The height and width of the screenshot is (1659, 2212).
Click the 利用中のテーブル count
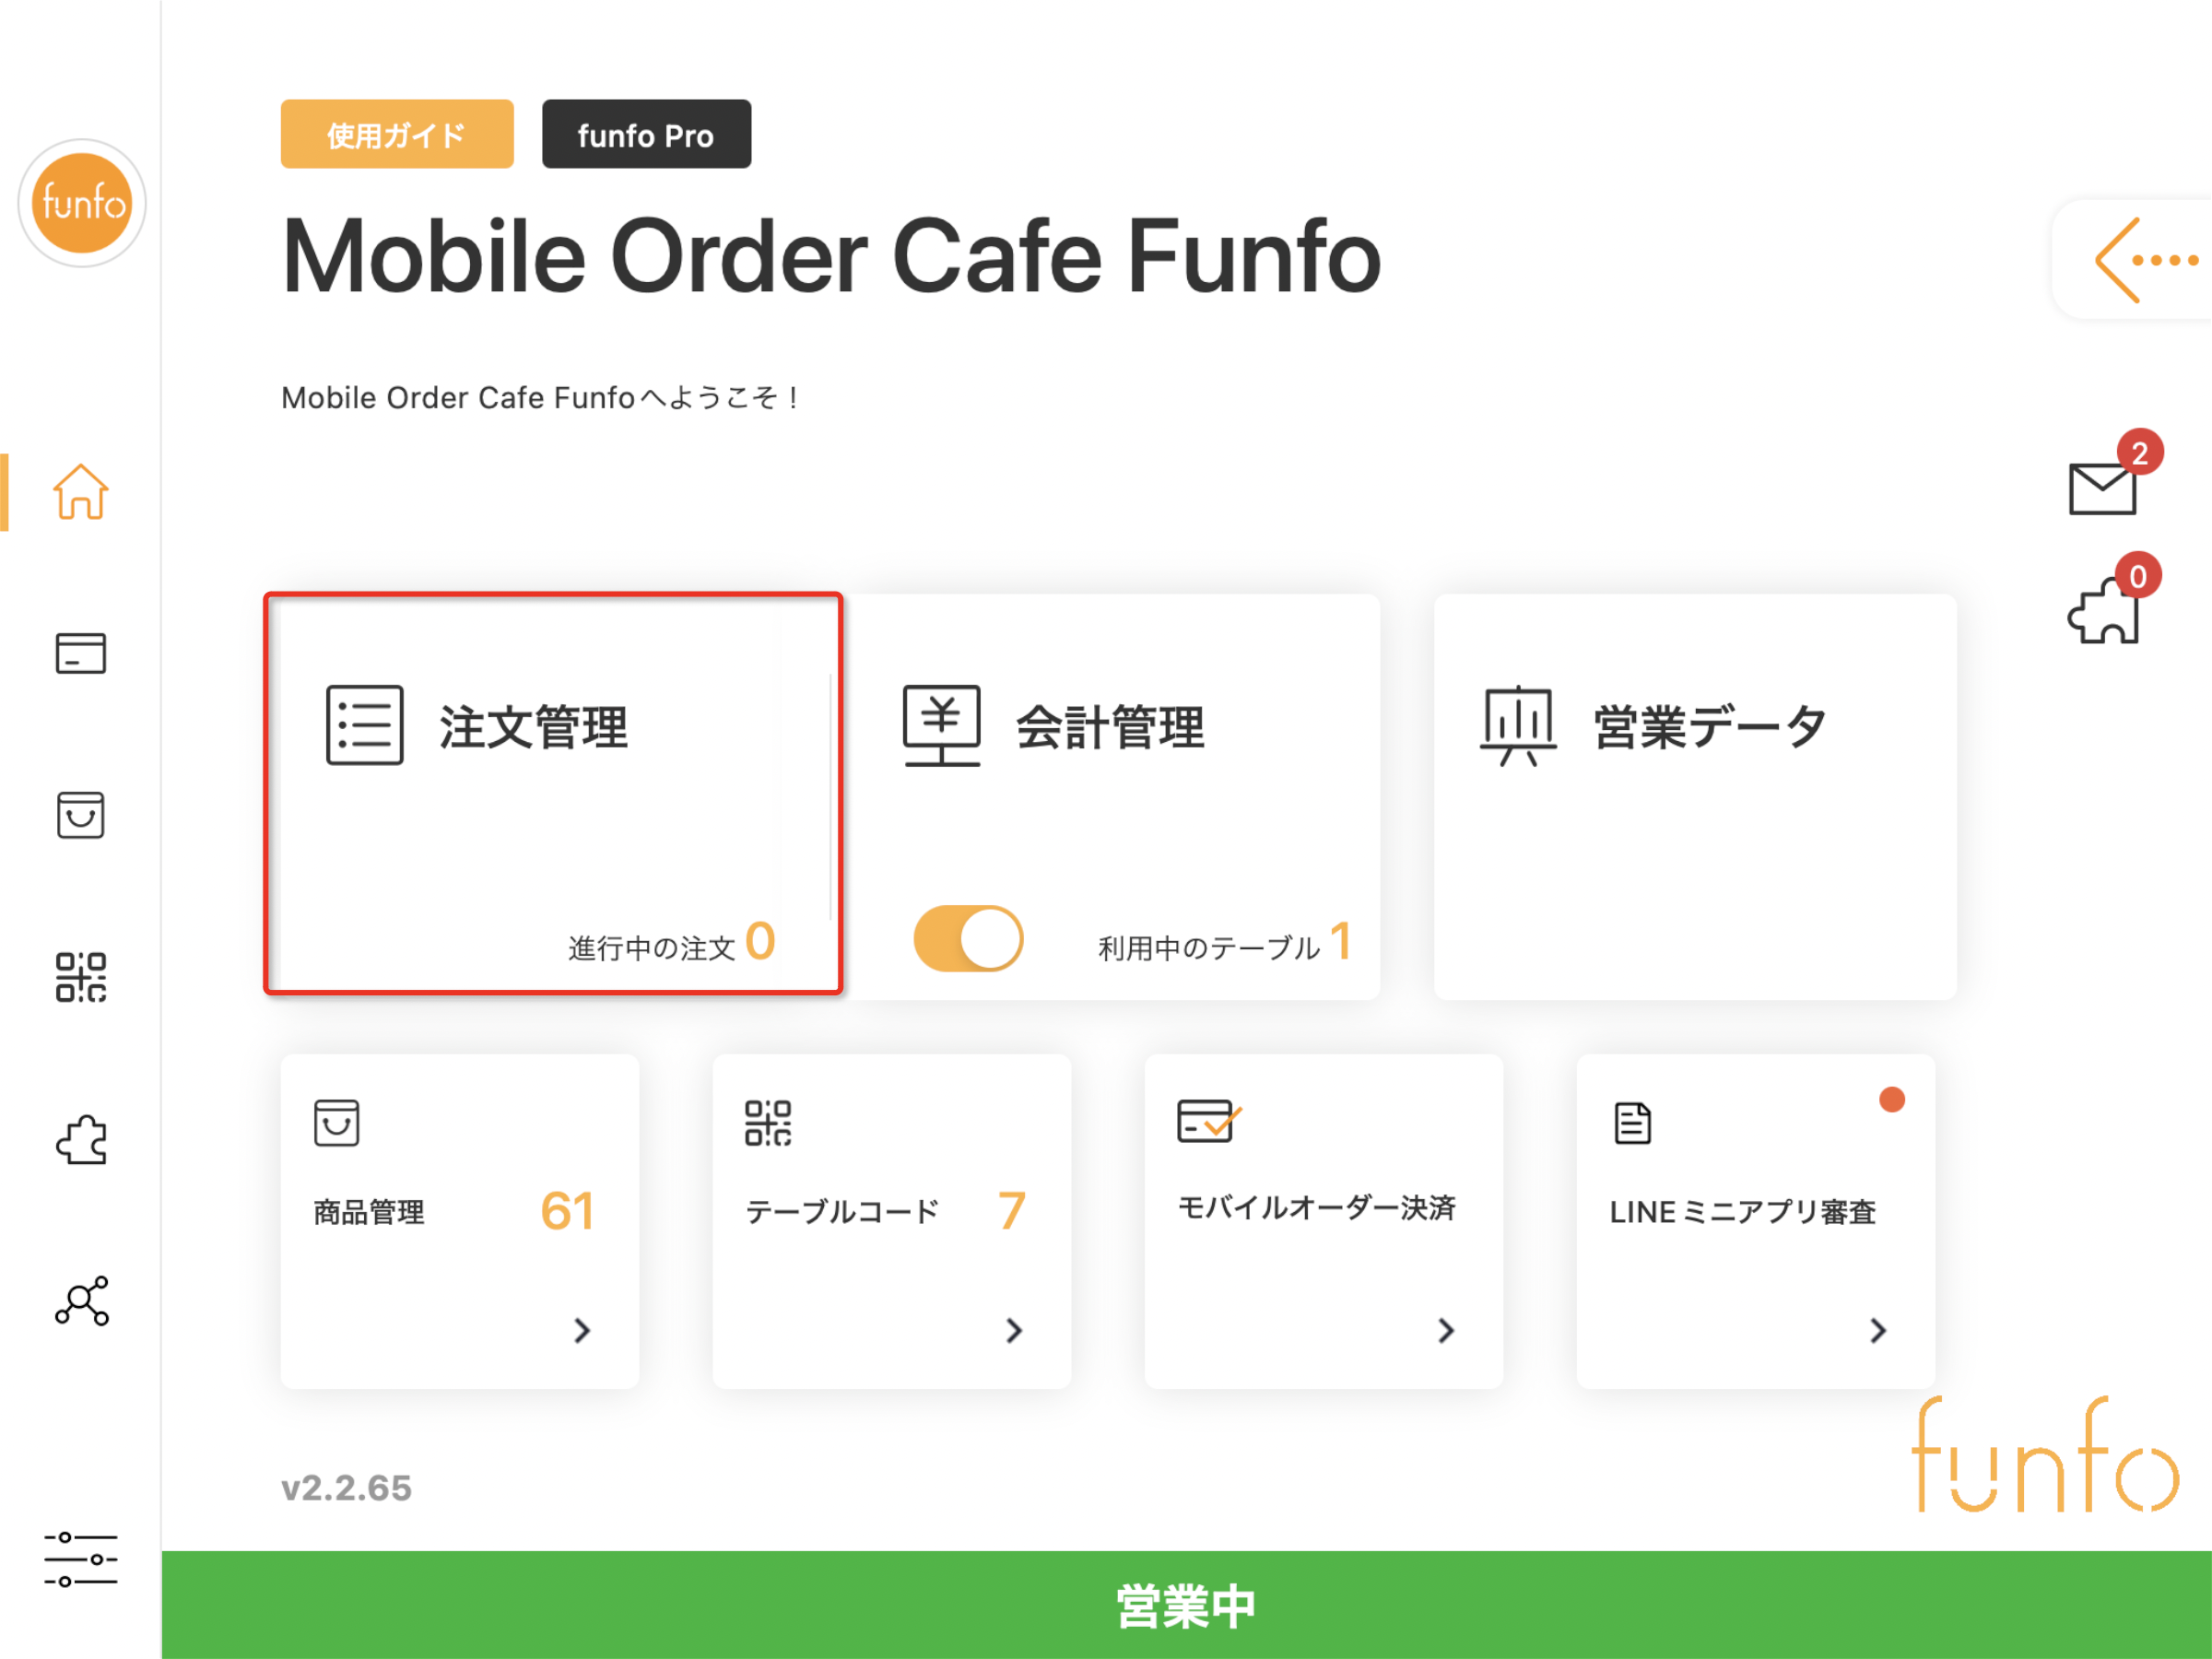tap(1341, 941)
